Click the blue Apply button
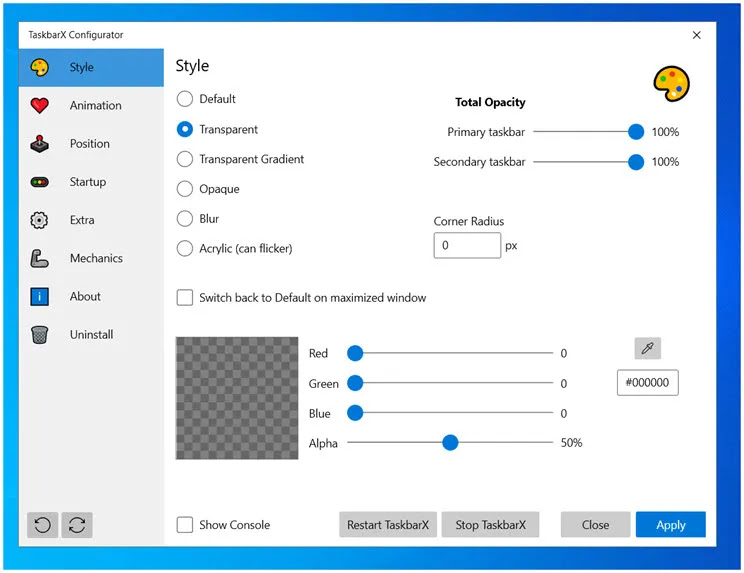 click(670, 525)
